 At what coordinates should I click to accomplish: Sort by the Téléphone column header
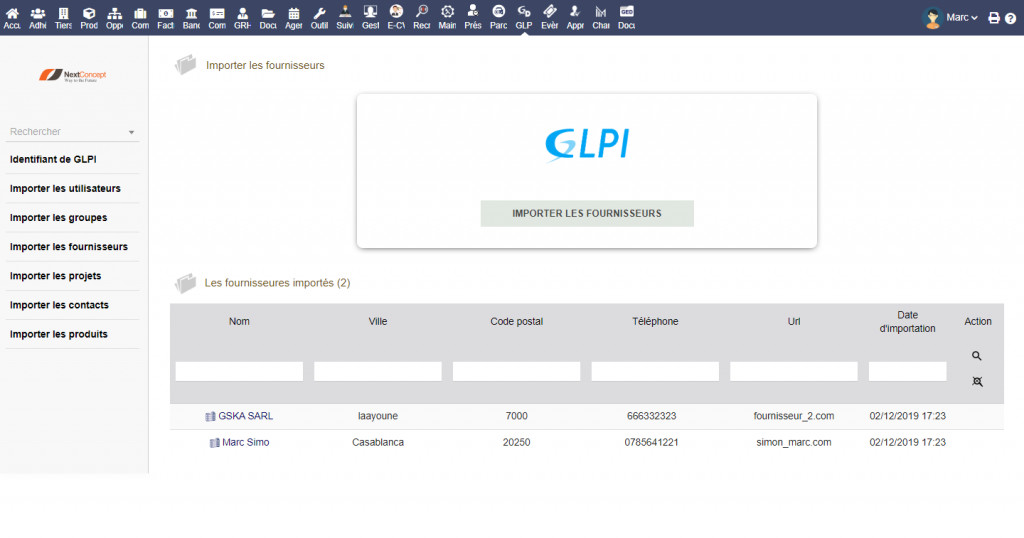point(655,321)
